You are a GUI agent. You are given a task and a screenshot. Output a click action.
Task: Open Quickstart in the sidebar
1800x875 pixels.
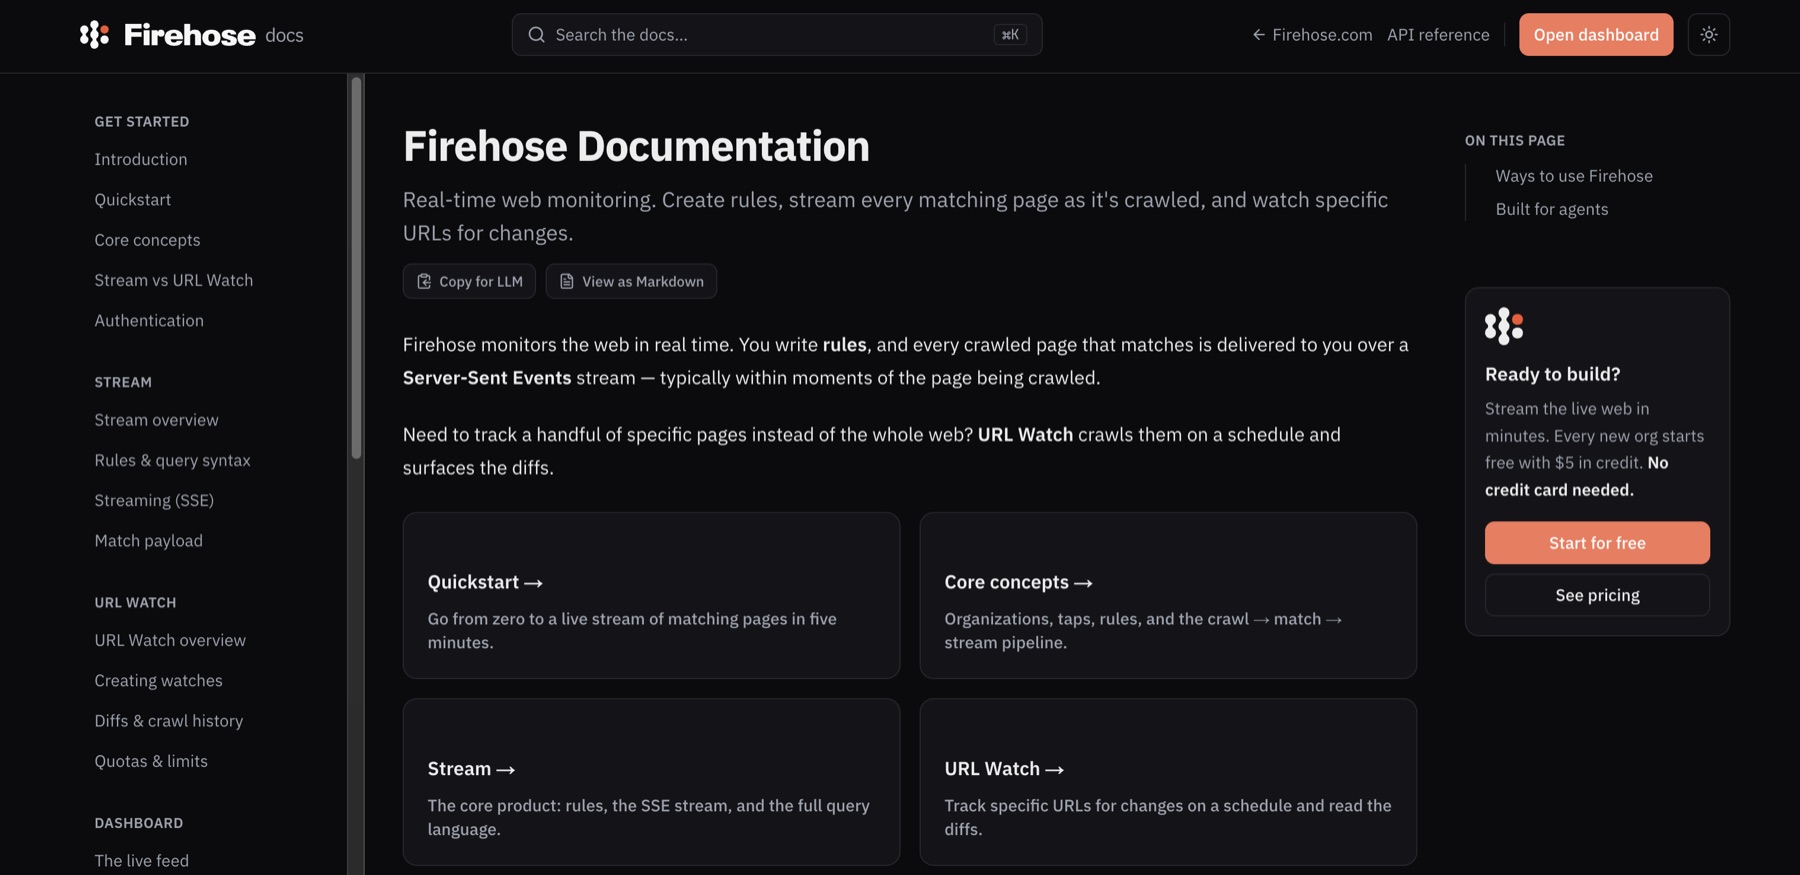(x=133, y=200)
